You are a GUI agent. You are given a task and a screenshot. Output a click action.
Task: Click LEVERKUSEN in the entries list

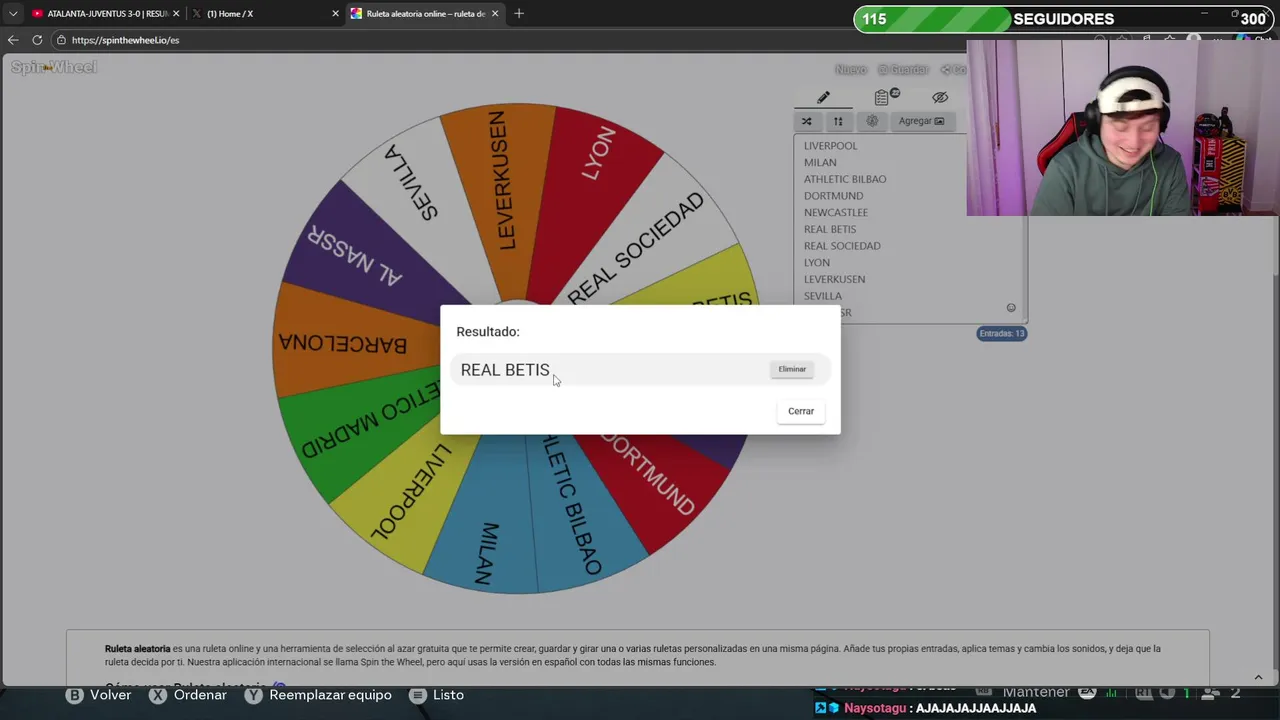(834, 279)
